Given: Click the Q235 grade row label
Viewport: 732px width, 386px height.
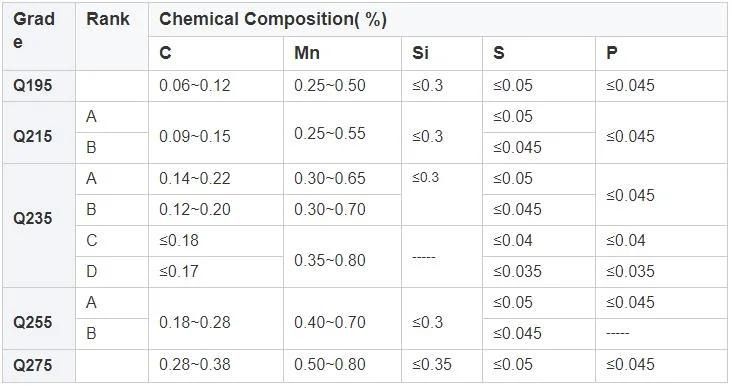Looking at the screenshot, I should pyautogui.click(x=39, y=225).
